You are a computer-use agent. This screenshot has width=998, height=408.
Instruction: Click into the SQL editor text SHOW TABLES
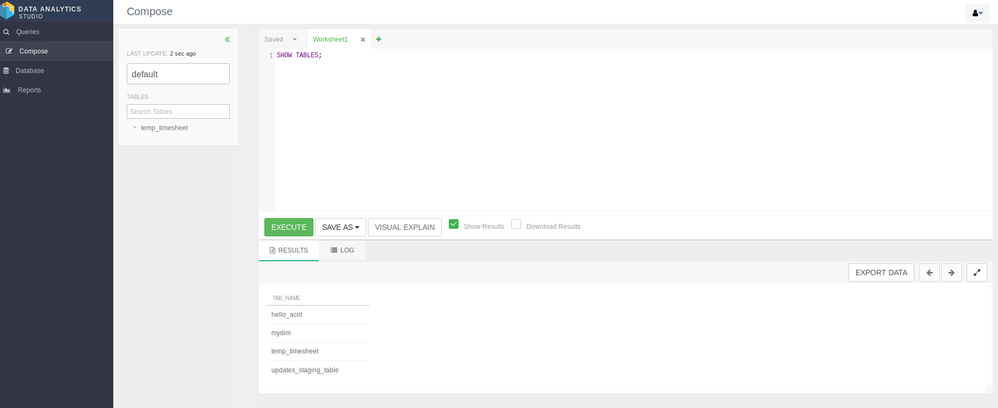click(x=299, y=55)
